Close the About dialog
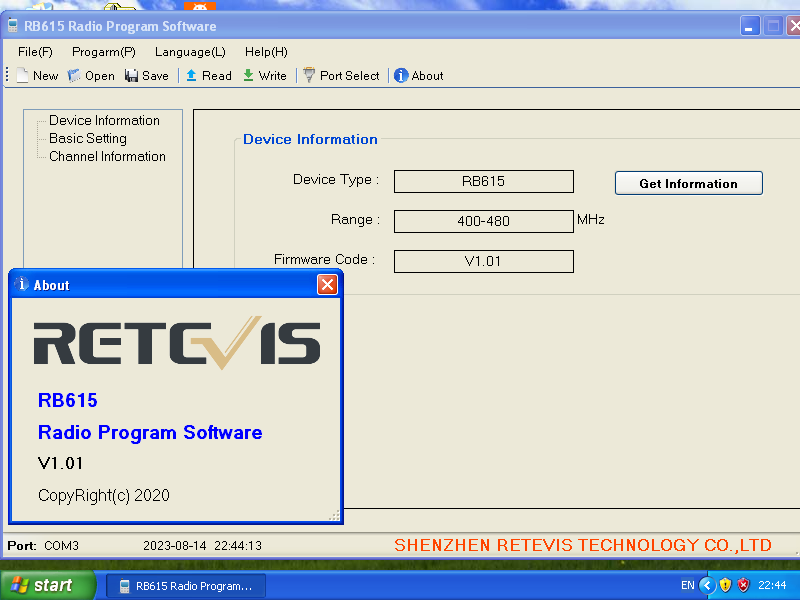Screen dimensions: 800x600 click(x=327, y=285)
